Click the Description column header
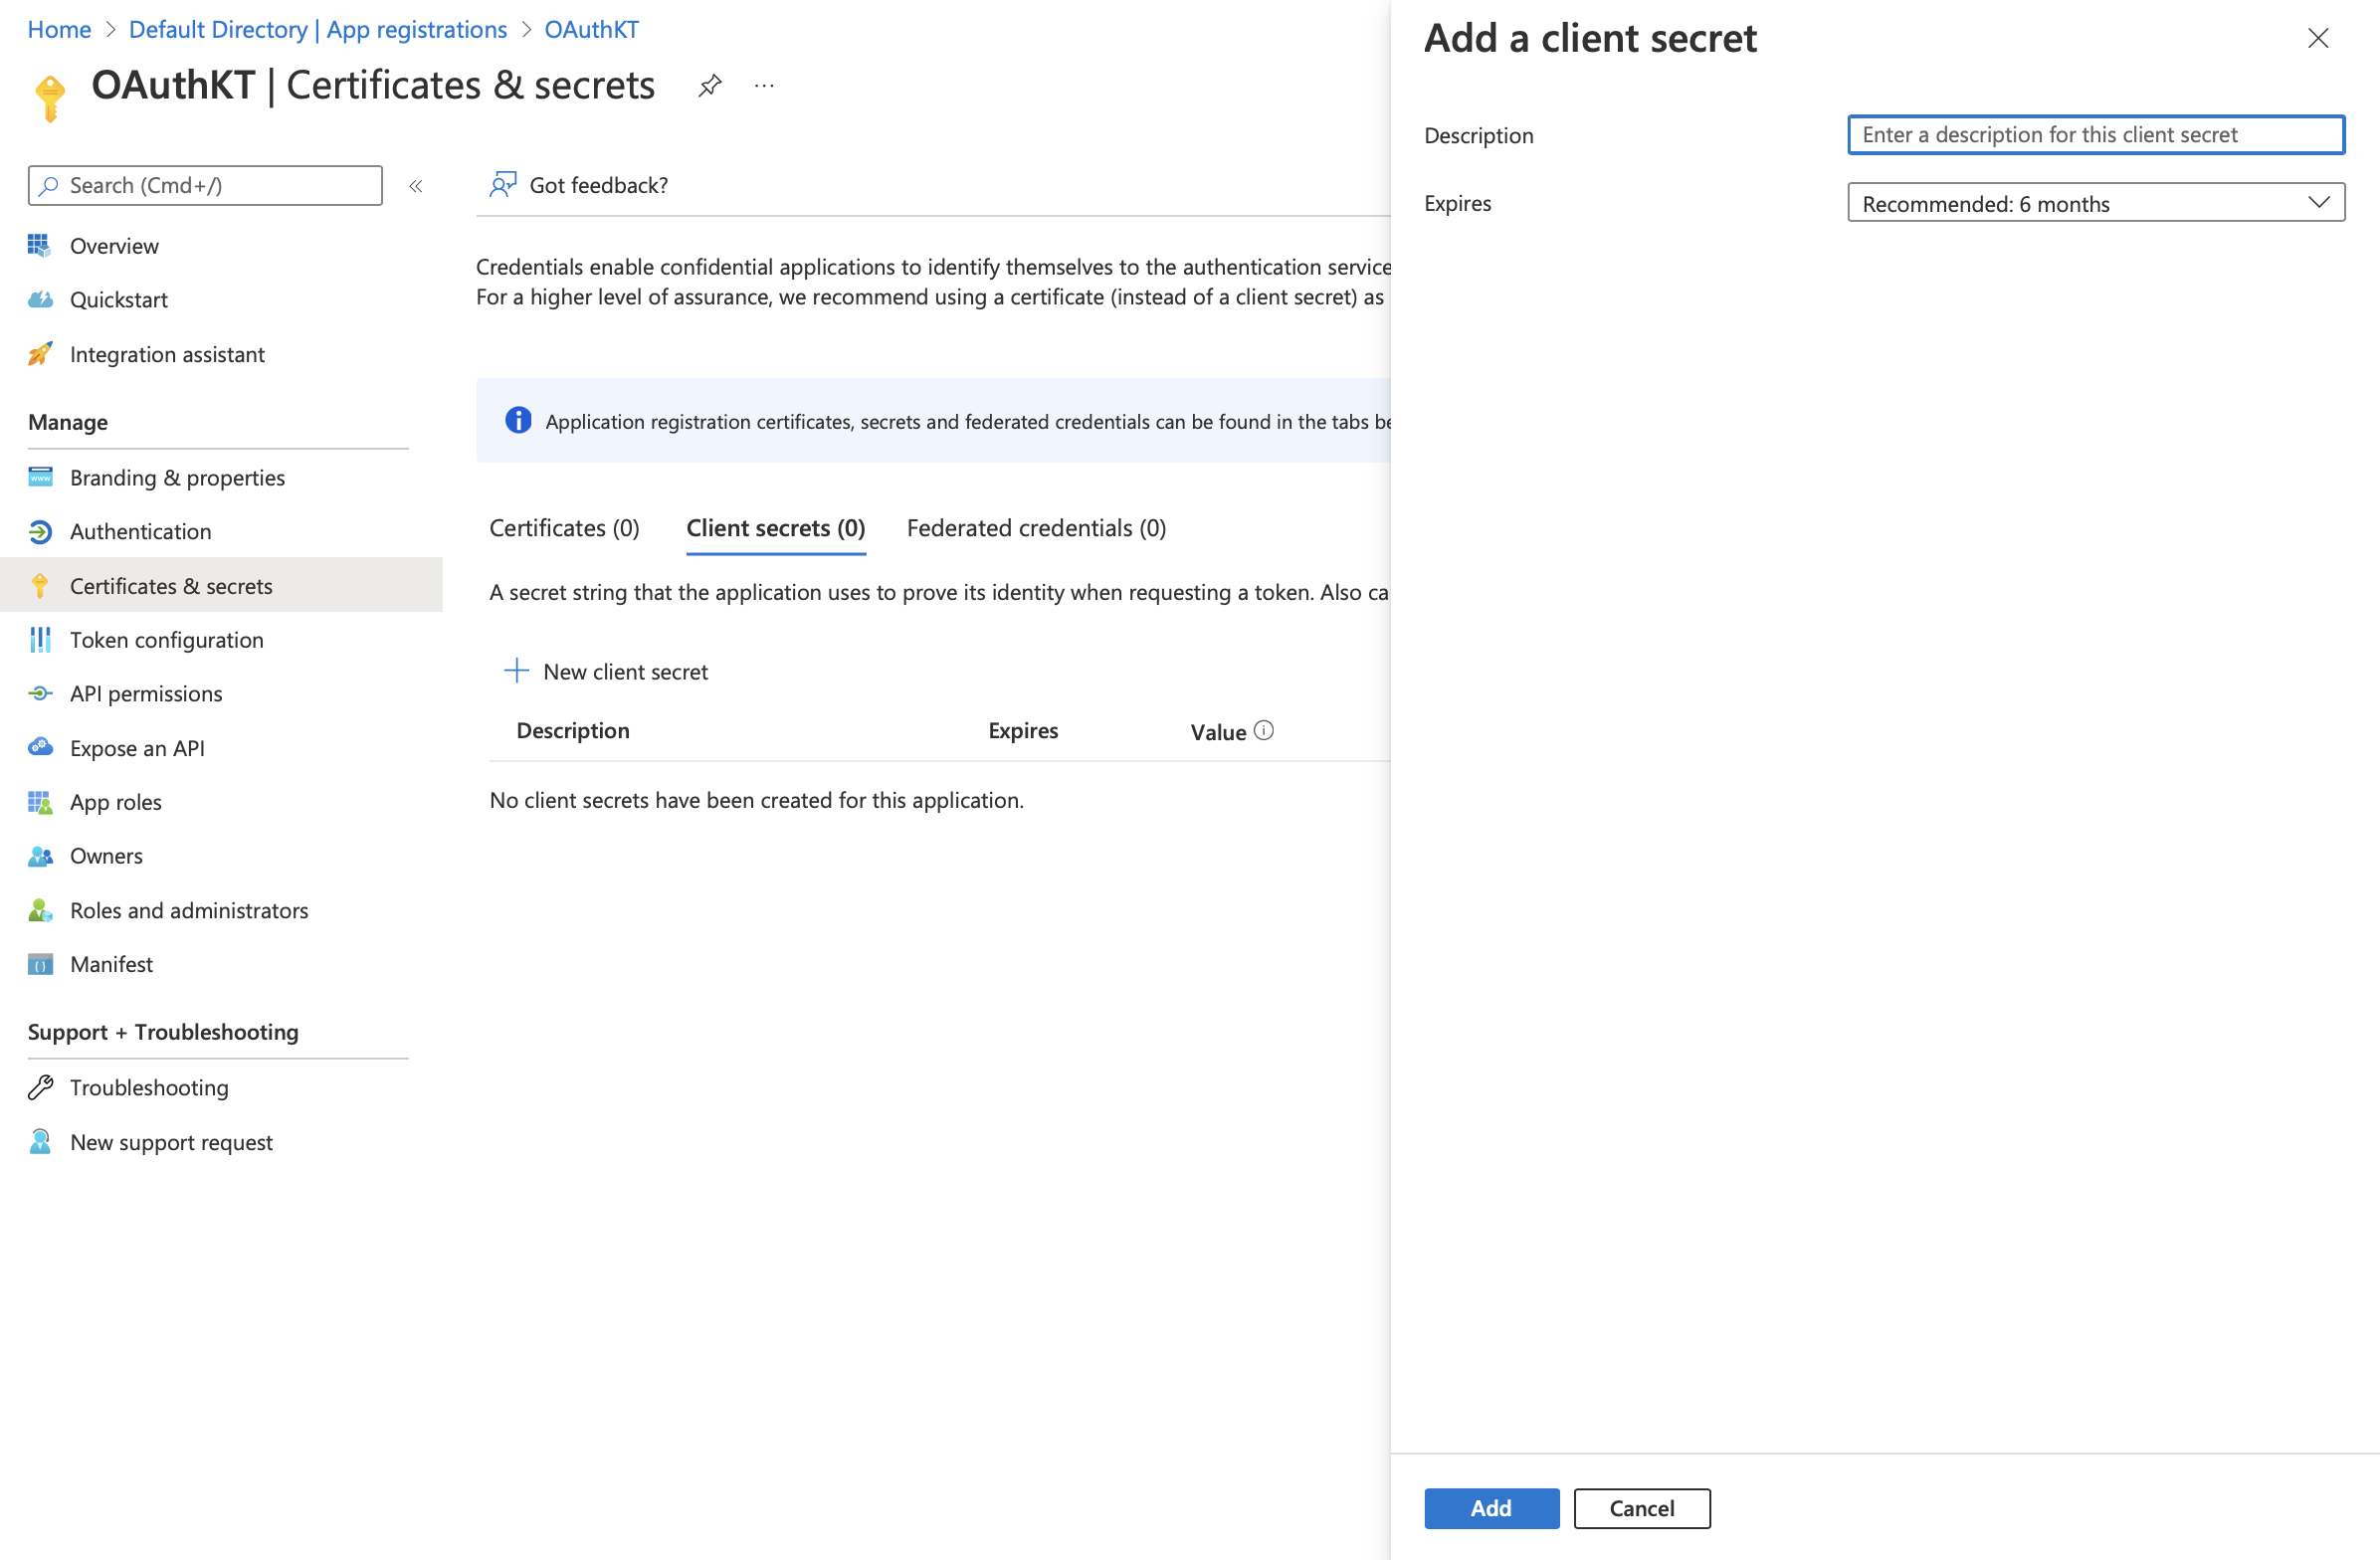 [573, 730]
